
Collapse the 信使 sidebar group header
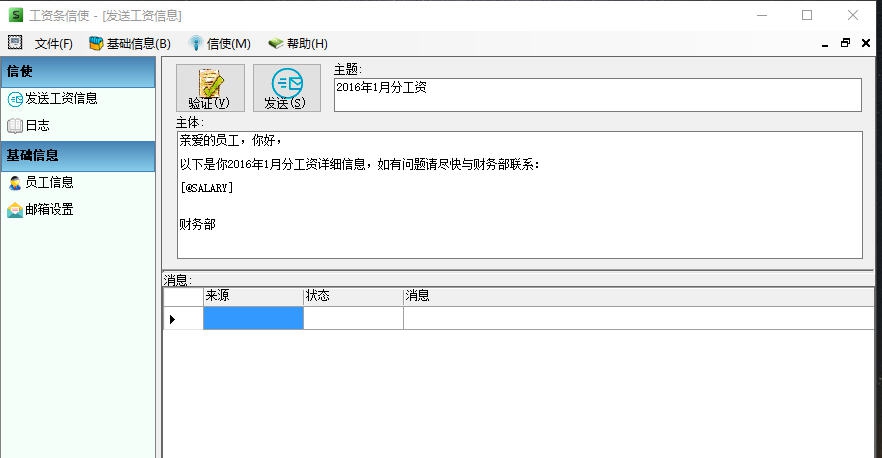pyautogui.click(x=78, y=71)
